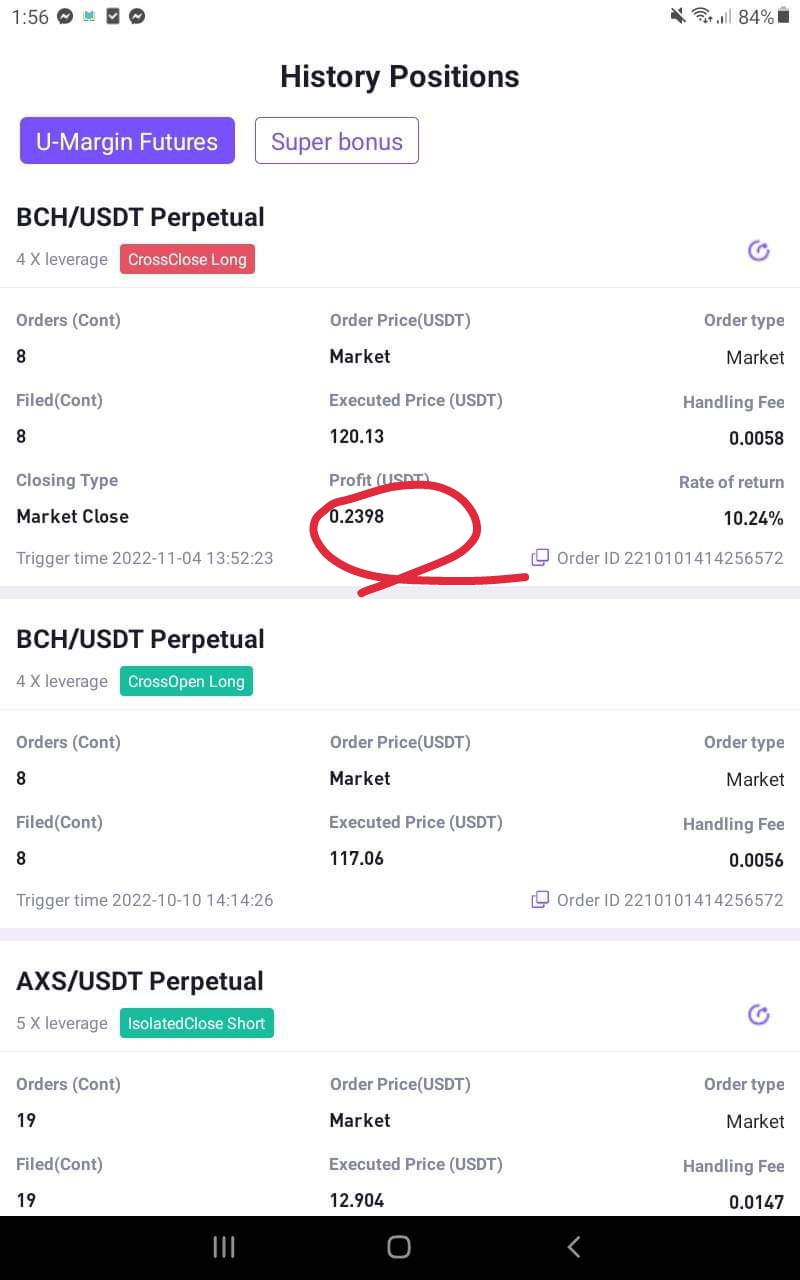Tap the IsolatedClose Short green tag
800x1280 pixels.
[x=196, y=1023]
